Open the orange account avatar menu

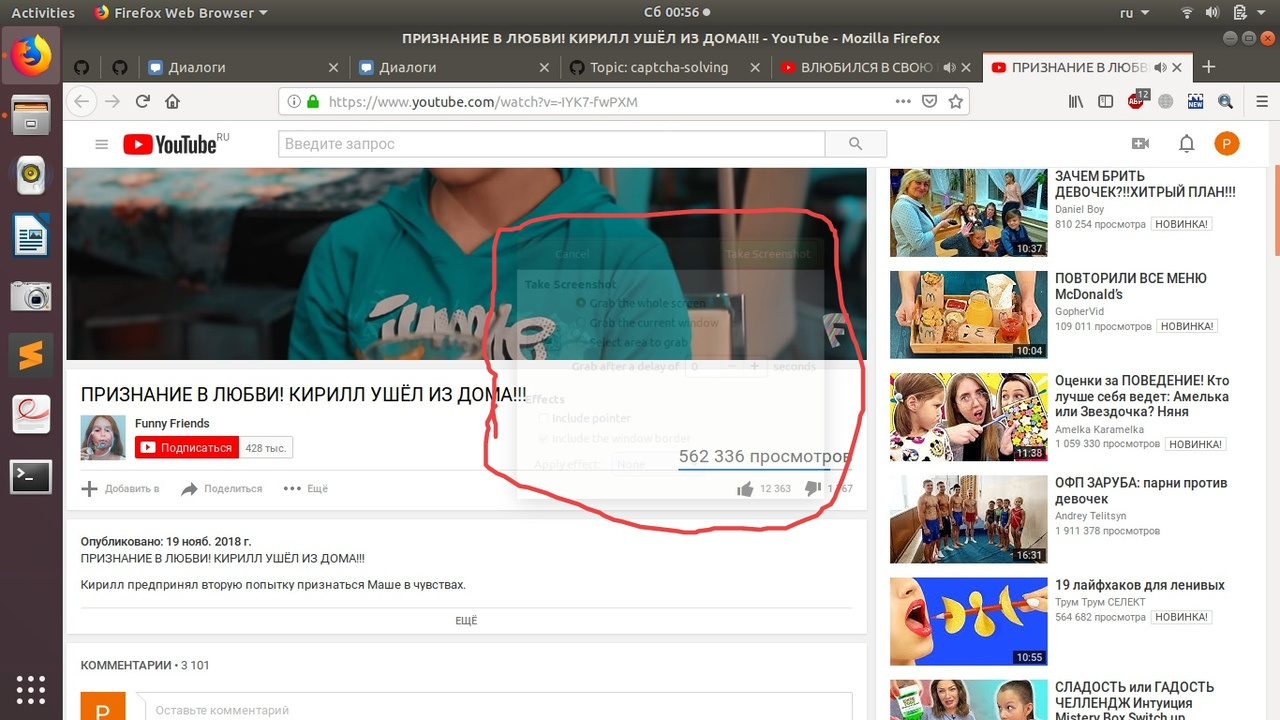1227,144
